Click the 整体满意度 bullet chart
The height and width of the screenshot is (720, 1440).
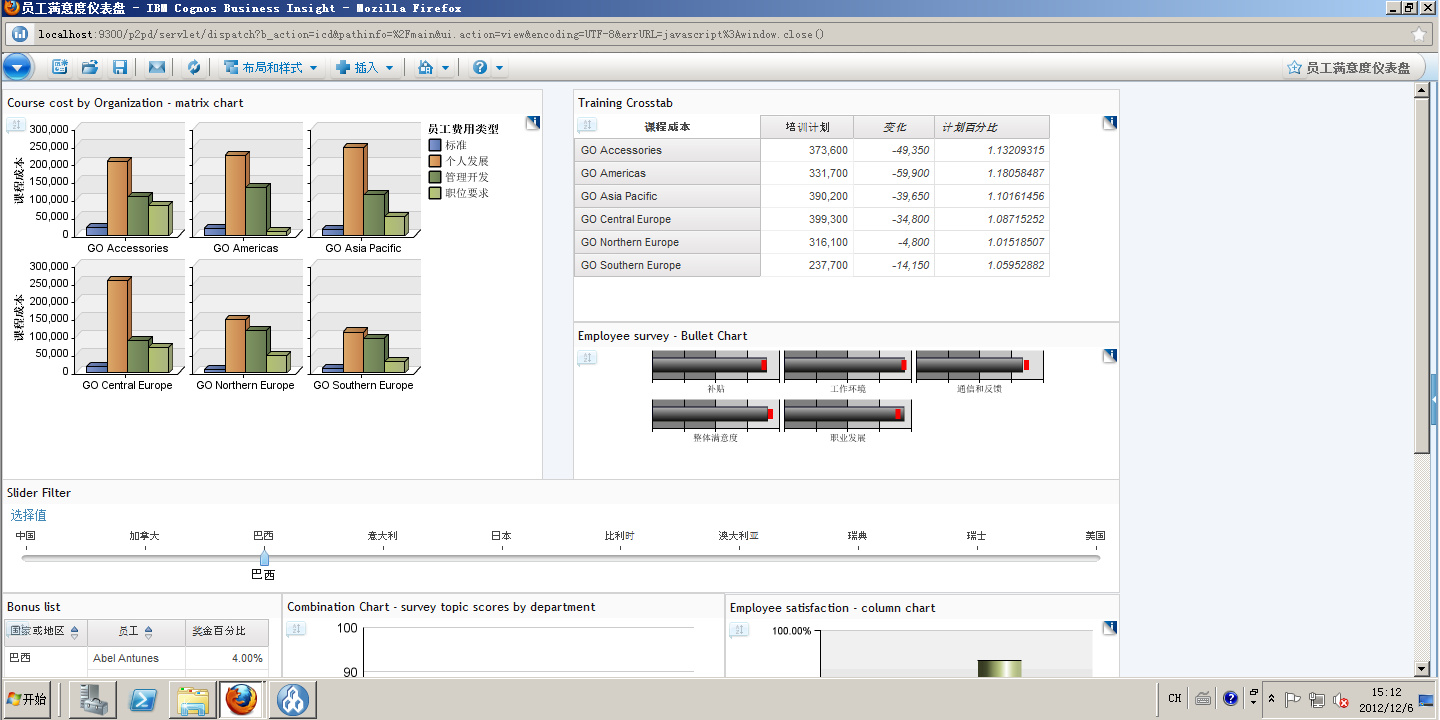coord(715,415)
